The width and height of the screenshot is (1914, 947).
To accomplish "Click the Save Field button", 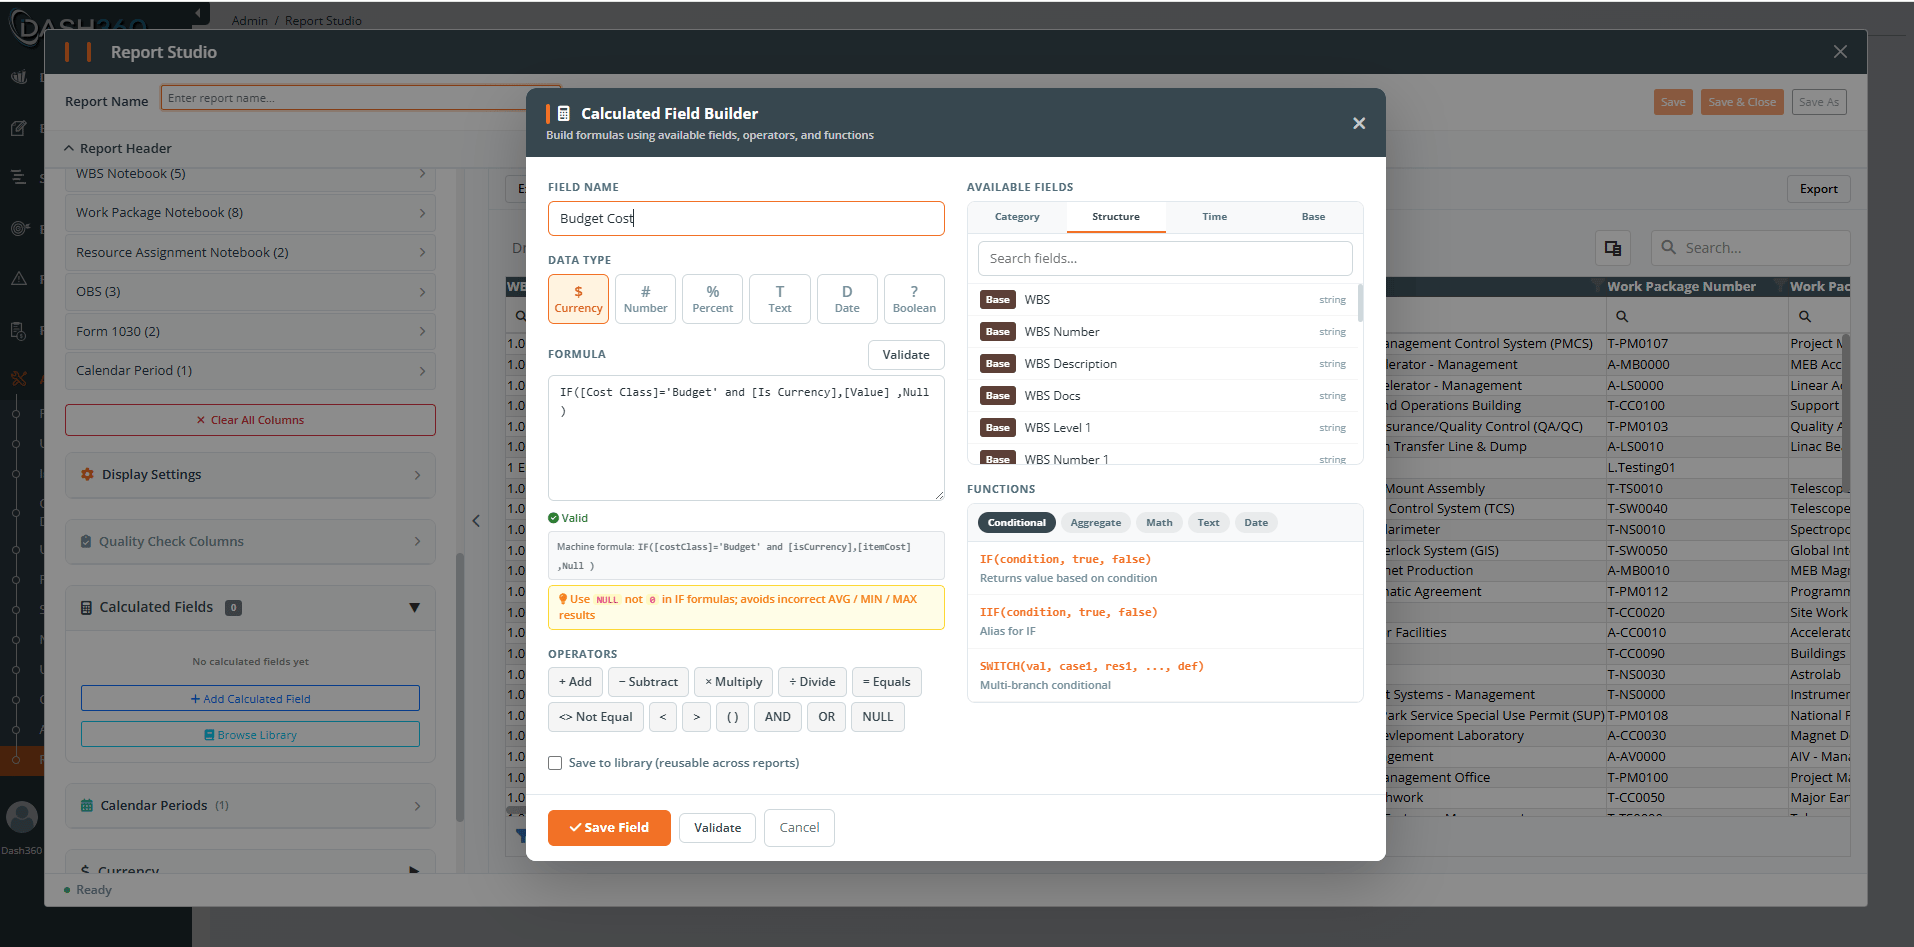I will (x=609, y=828).
